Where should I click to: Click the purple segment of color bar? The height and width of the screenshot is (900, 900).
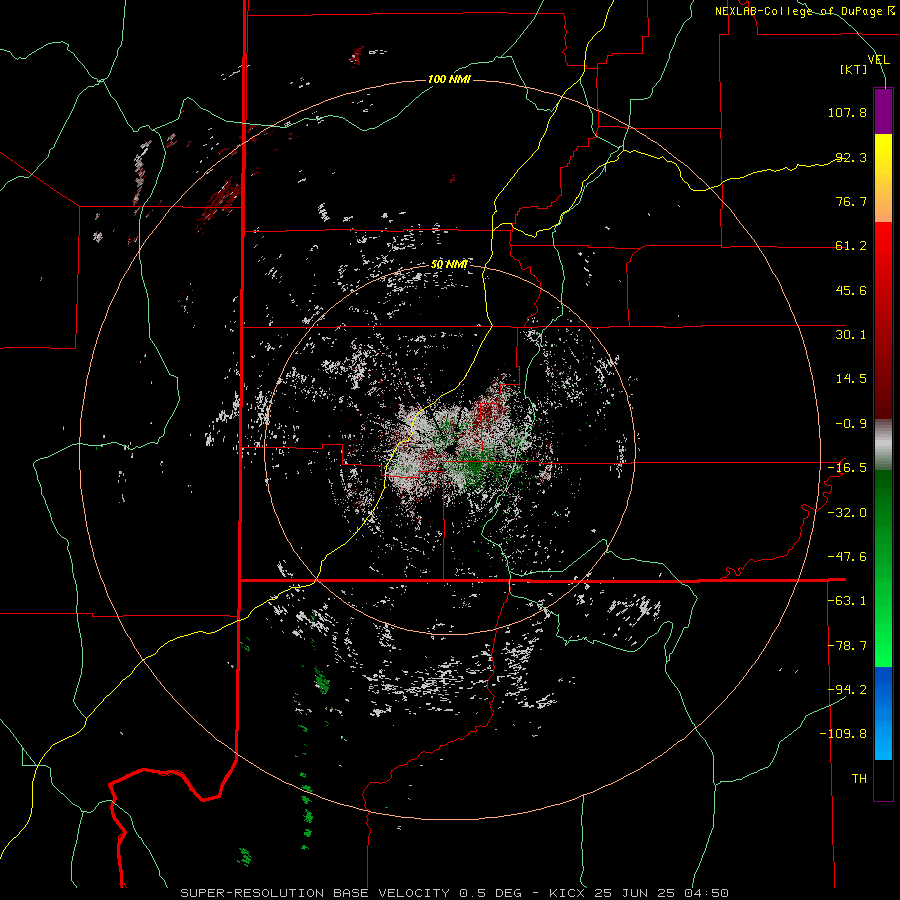(x=883, y=111)
